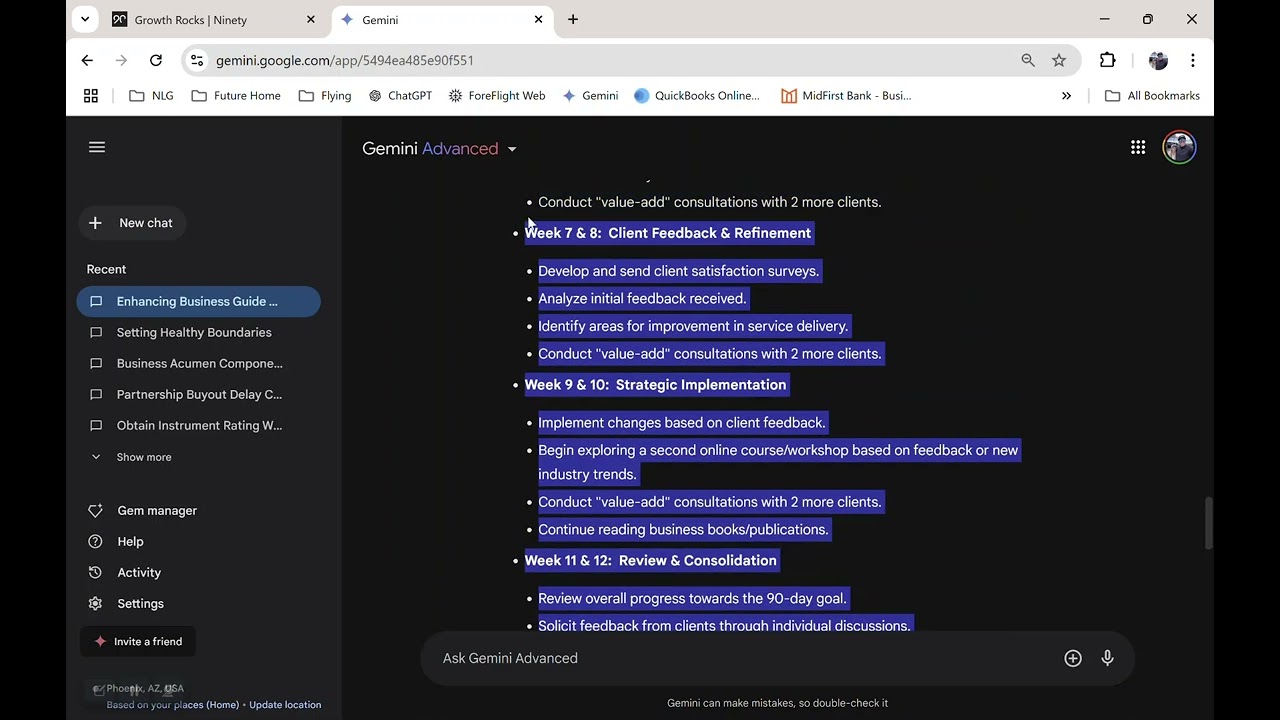This screenshot has width=1280, height=720.
Task: Click Invite a friend button
Action: pyautogui.click(x=138, y=641)
